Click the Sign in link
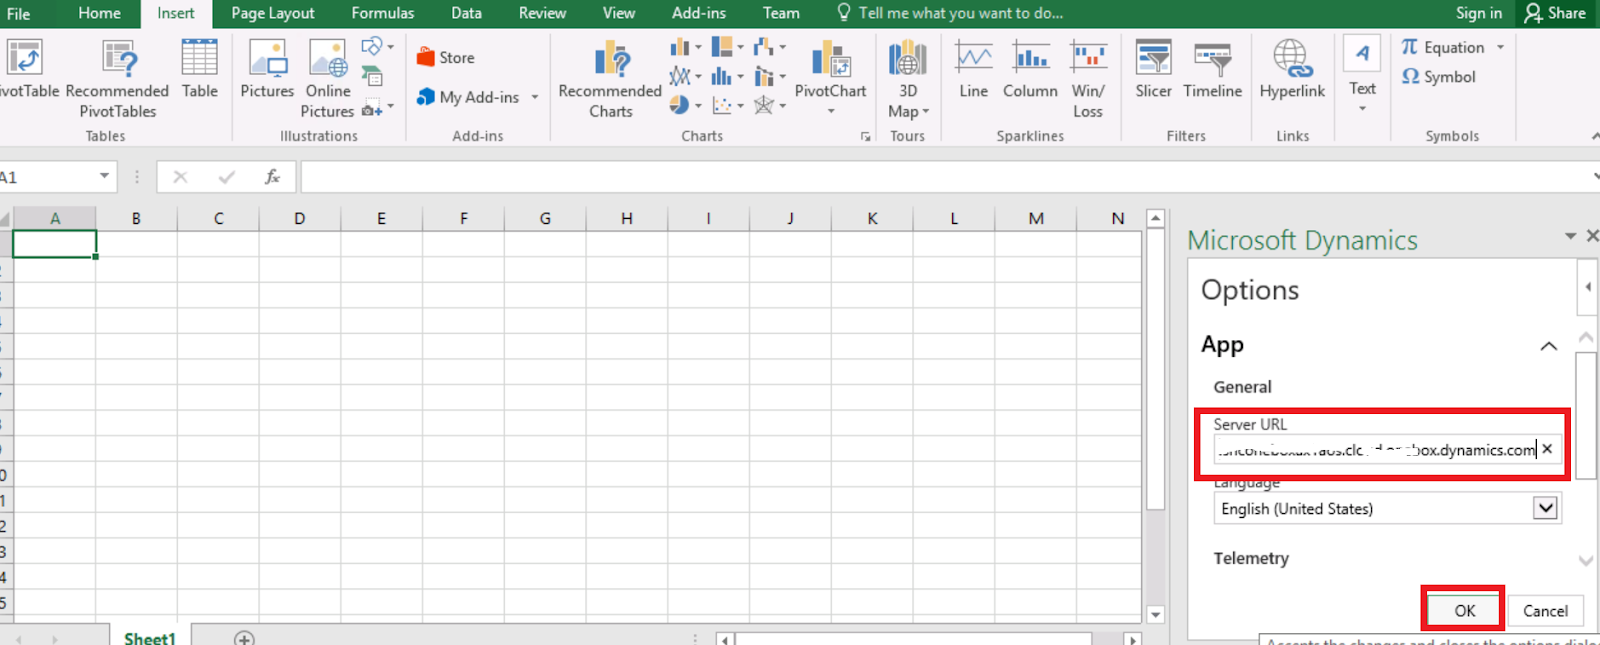This screenshot has width=1600, height=645. point(1478,13)
